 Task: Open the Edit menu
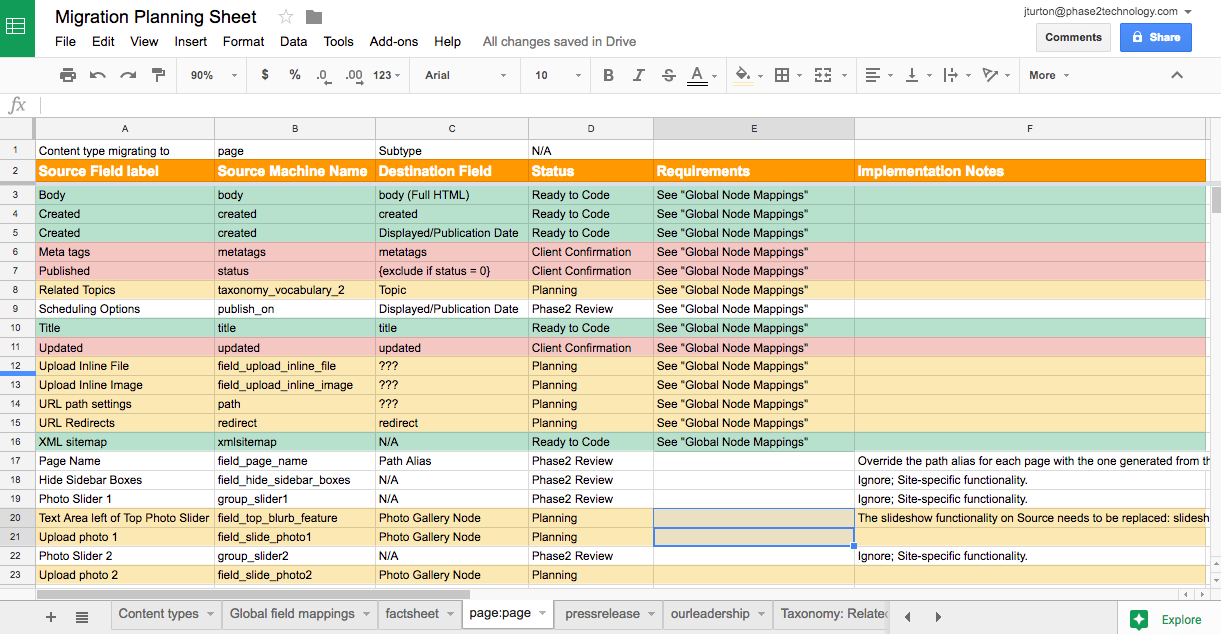pos(103,41)
